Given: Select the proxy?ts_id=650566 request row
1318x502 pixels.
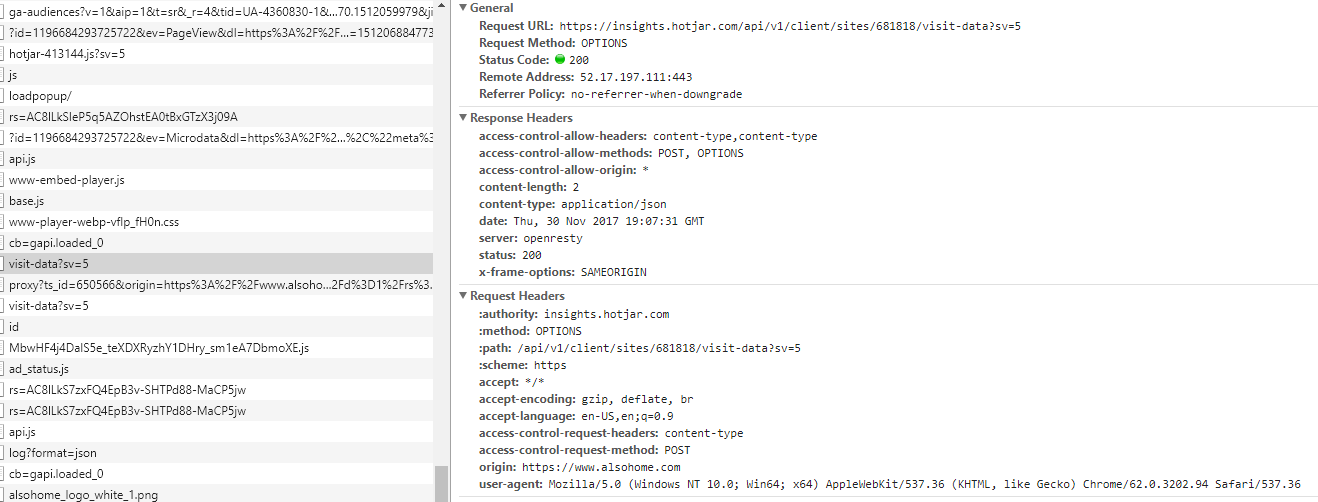Looking at the screenshot, I should click(x=216, y=285).
